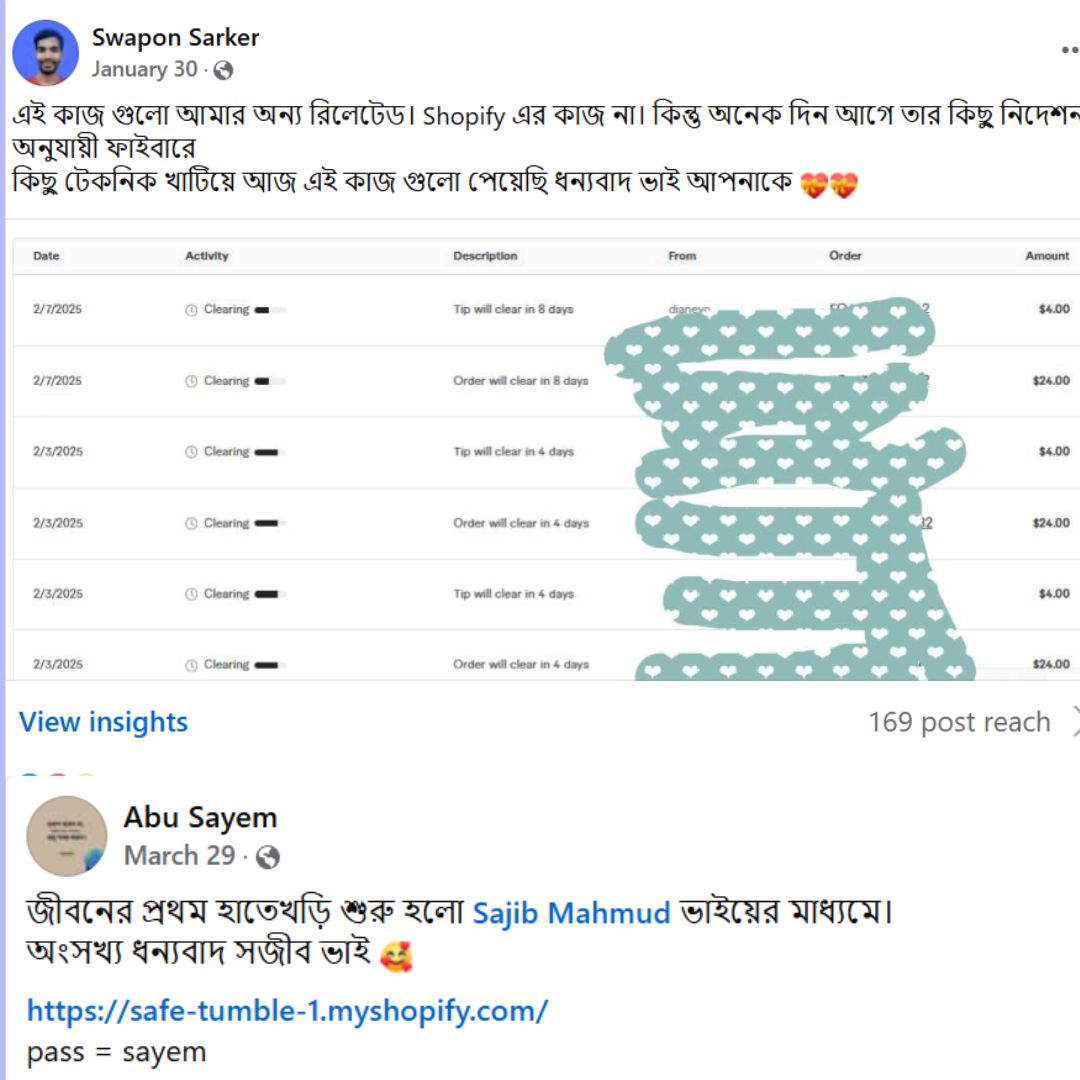Click the clearing progress bar on the 2/7/2025 $24.00 row
1080x1080 pixels.
(x=270, y=382)
